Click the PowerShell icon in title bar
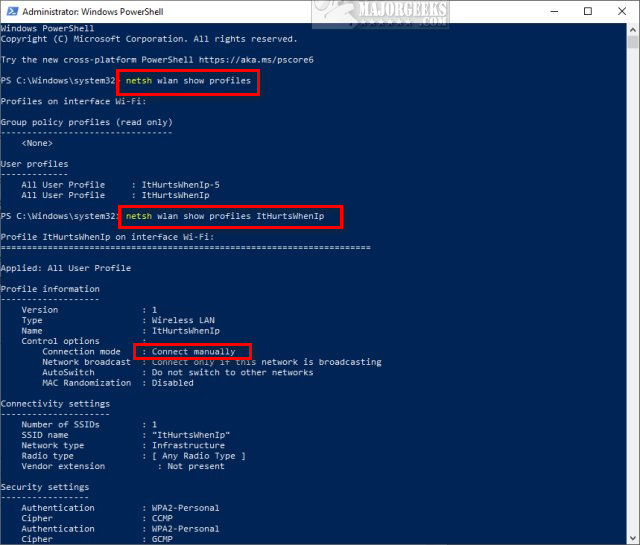This screenshot has width=640, height=545. 12,11
